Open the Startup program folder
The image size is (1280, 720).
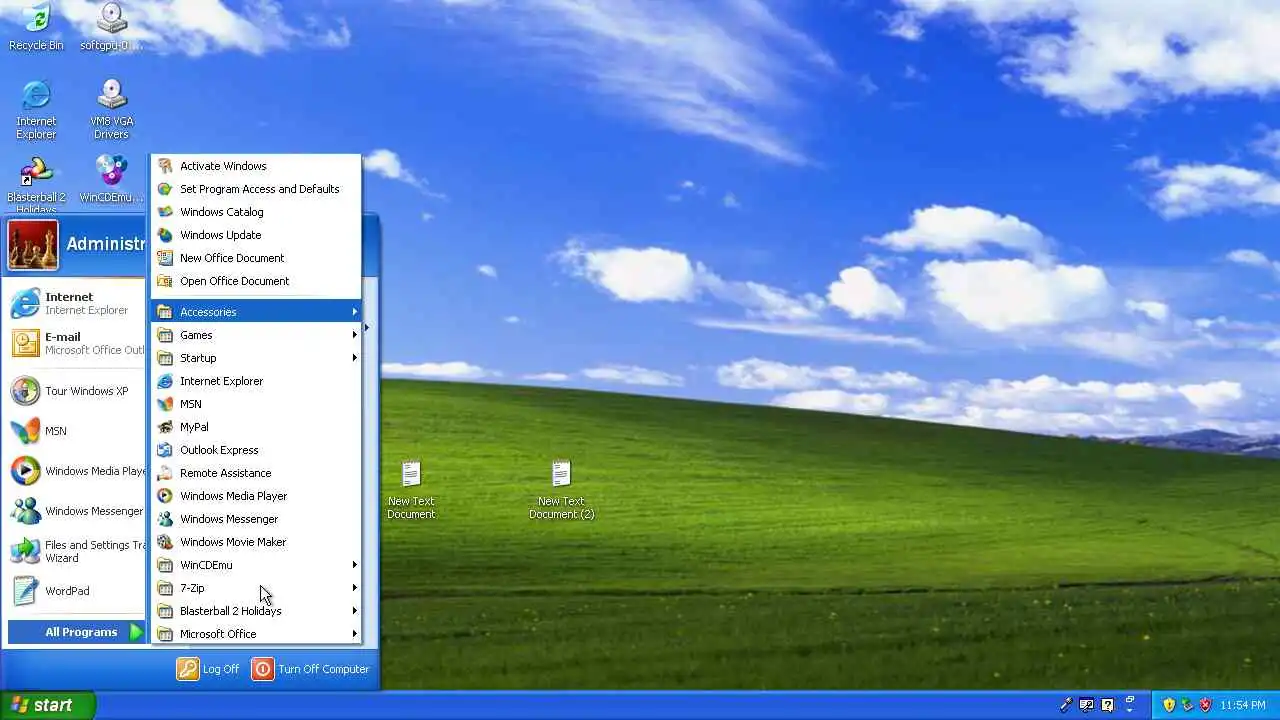pos(256,358)
